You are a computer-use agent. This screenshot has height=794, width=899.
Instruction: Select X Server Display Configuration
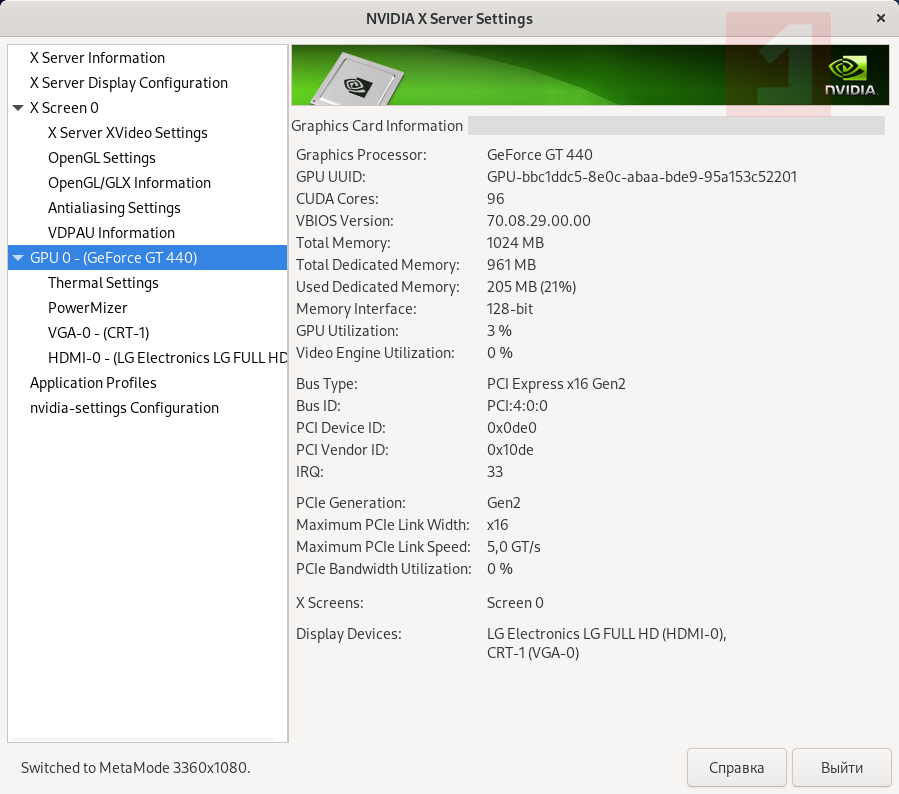pyautogui.click(x=128, y=83)
